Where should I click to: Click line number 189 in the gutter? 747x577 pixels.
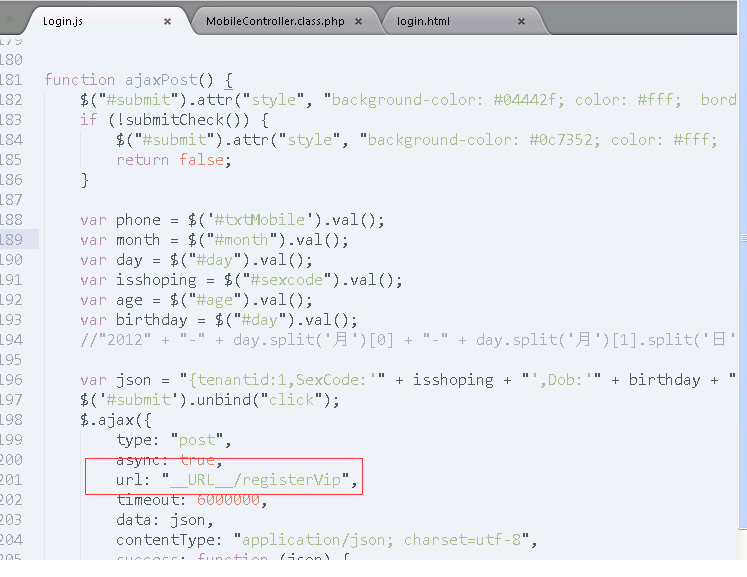point(11,240)
